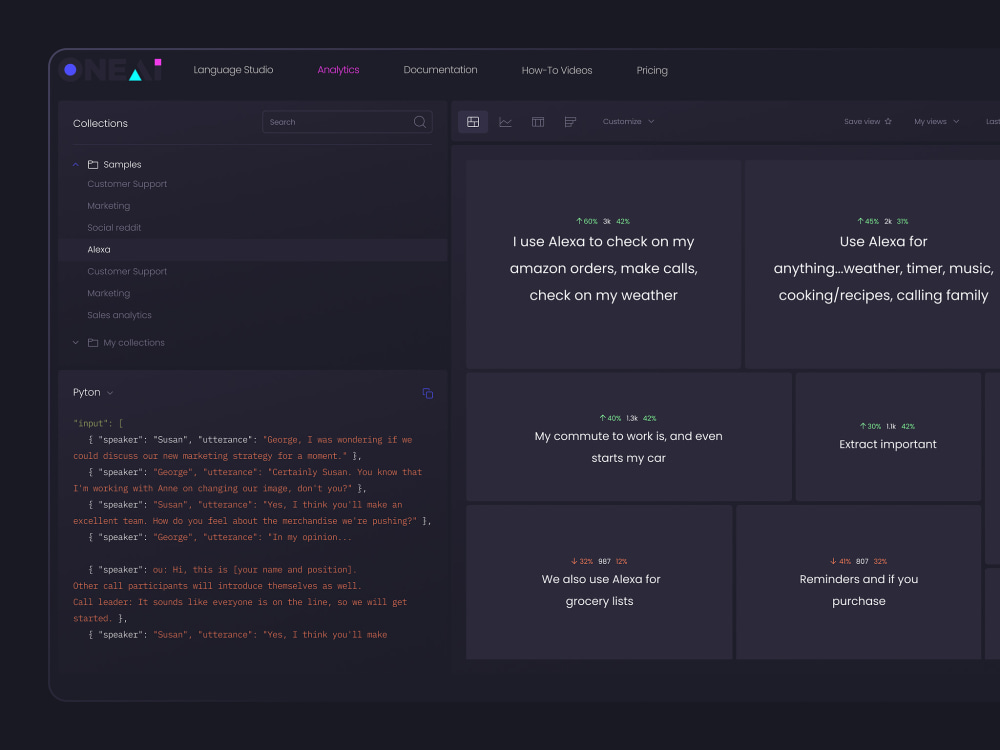The width and height of the screenshot is (1000, 750).
Task: Open the Pricing tab
Action: point(652,70)
